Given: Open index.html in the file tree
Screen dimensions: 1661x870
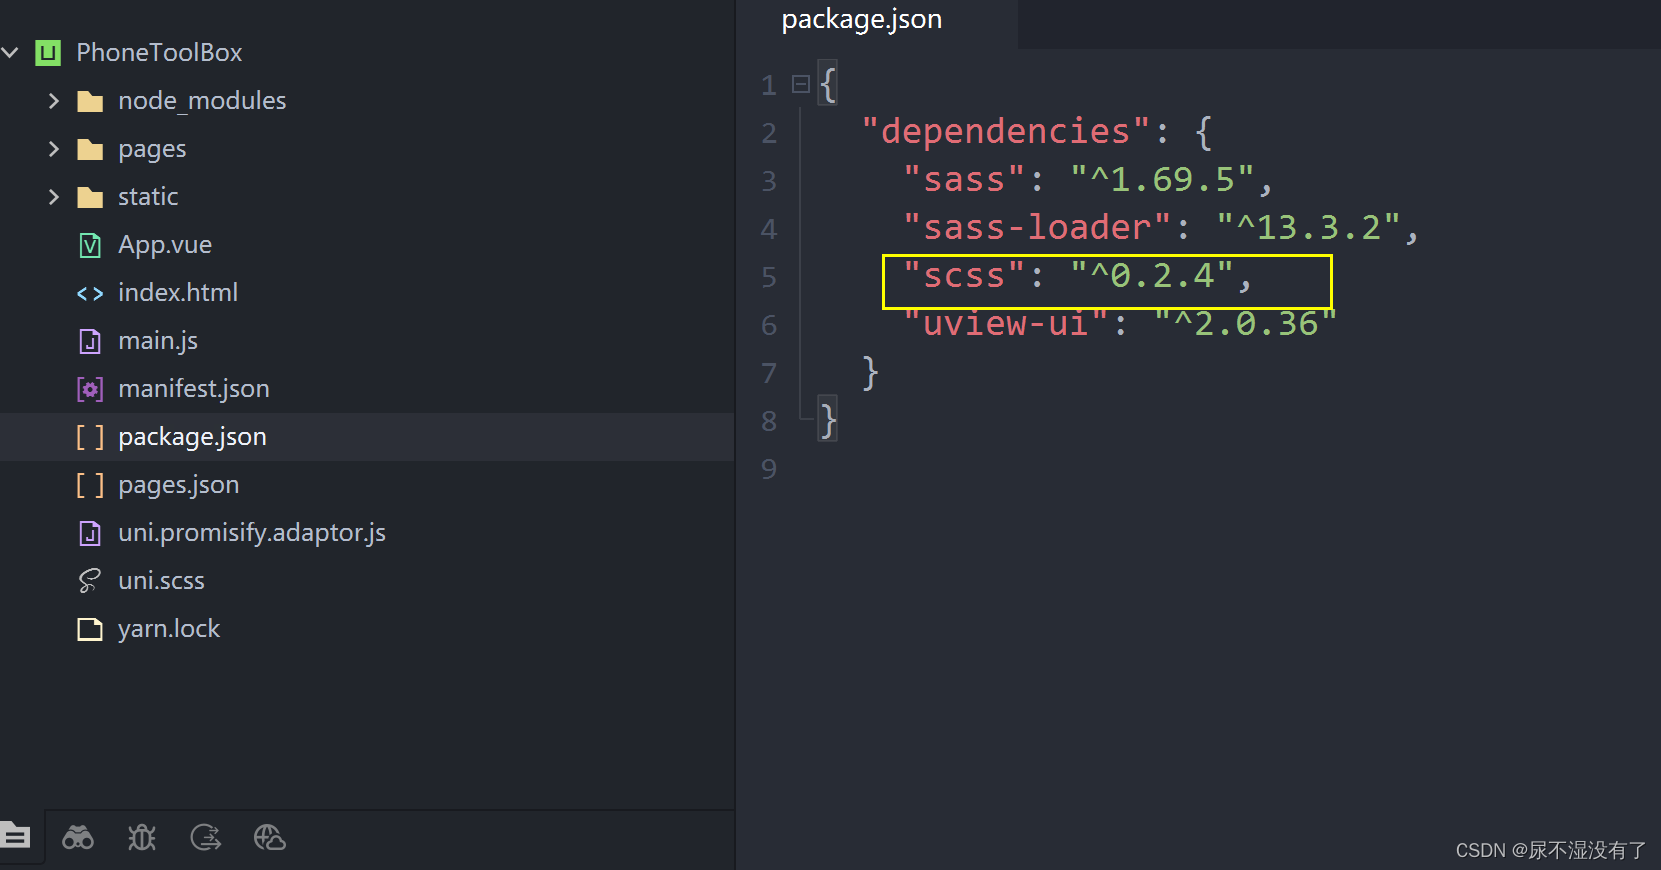Looking at the screenshot, I should pyautogui.click(x=178, y=293).
